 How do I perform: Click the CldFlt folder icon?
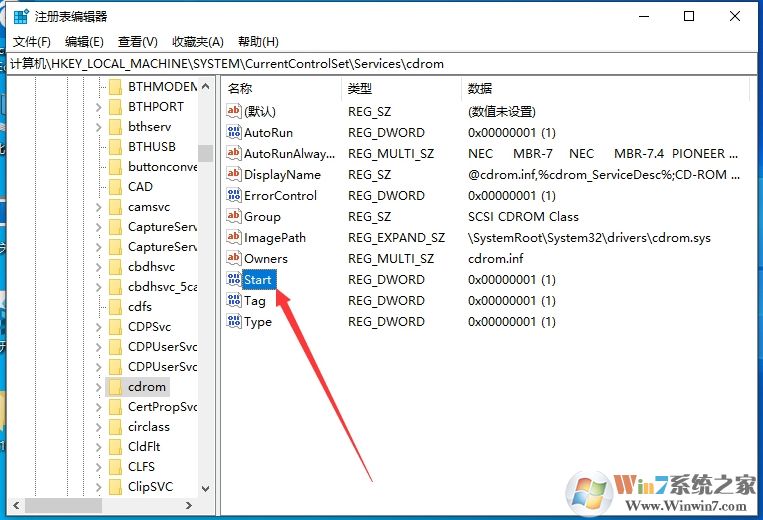[115, 447]
